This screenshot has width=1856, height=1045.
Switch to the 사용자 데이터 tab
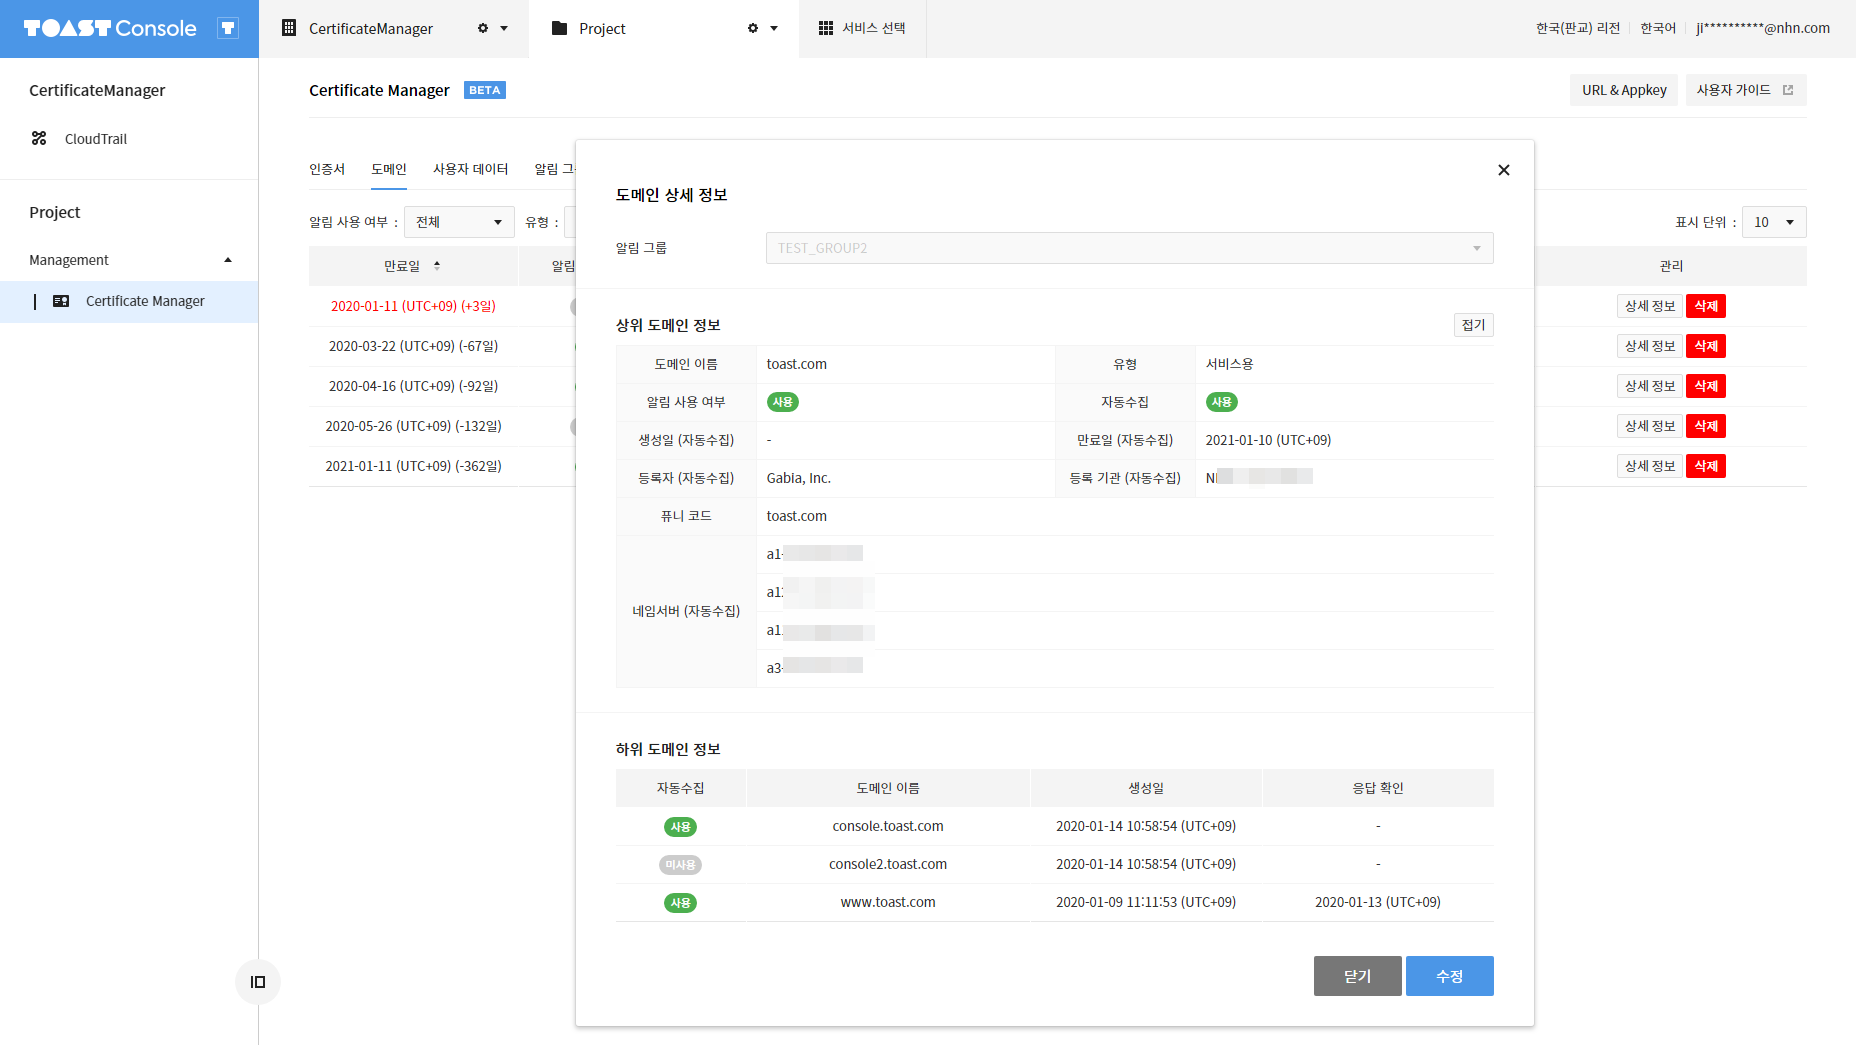click(x=470, y=169)
